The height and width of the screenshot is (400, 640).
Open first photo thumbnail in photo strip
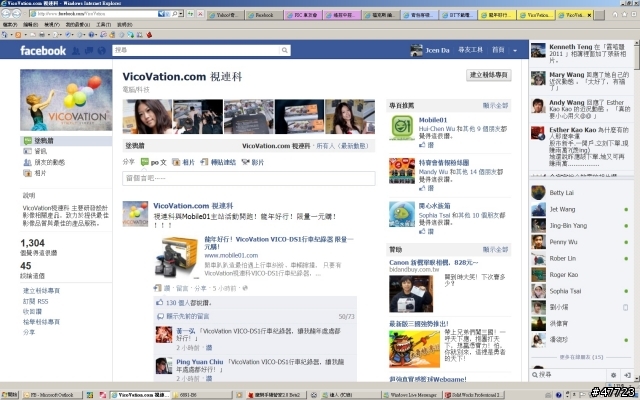click(x=147, y=116)
